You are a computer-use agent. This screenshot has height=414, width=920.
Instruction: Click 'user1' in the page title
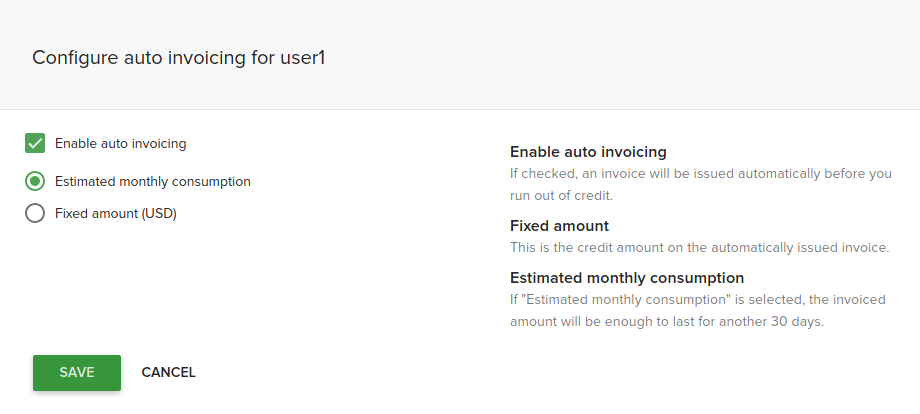pyautogui.click(x=303, y=57)
